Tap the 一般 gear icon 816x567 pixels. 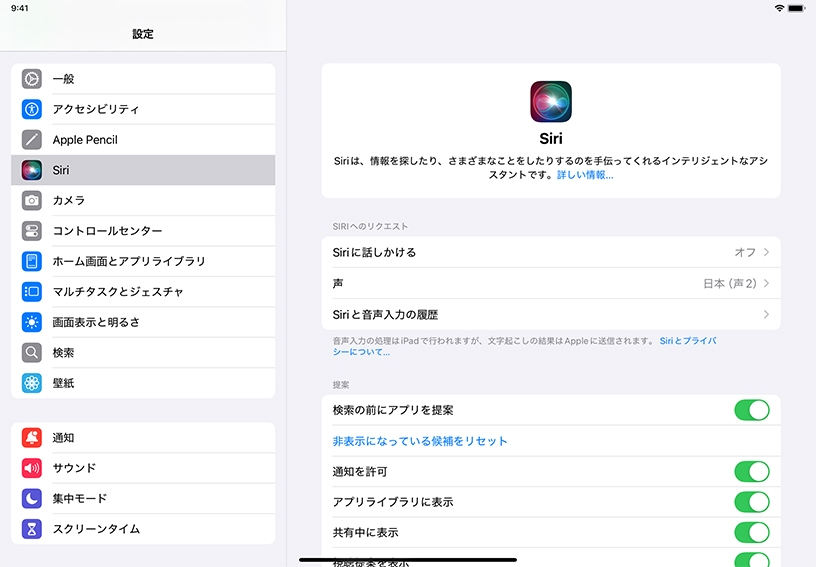(x=32, y=79)
